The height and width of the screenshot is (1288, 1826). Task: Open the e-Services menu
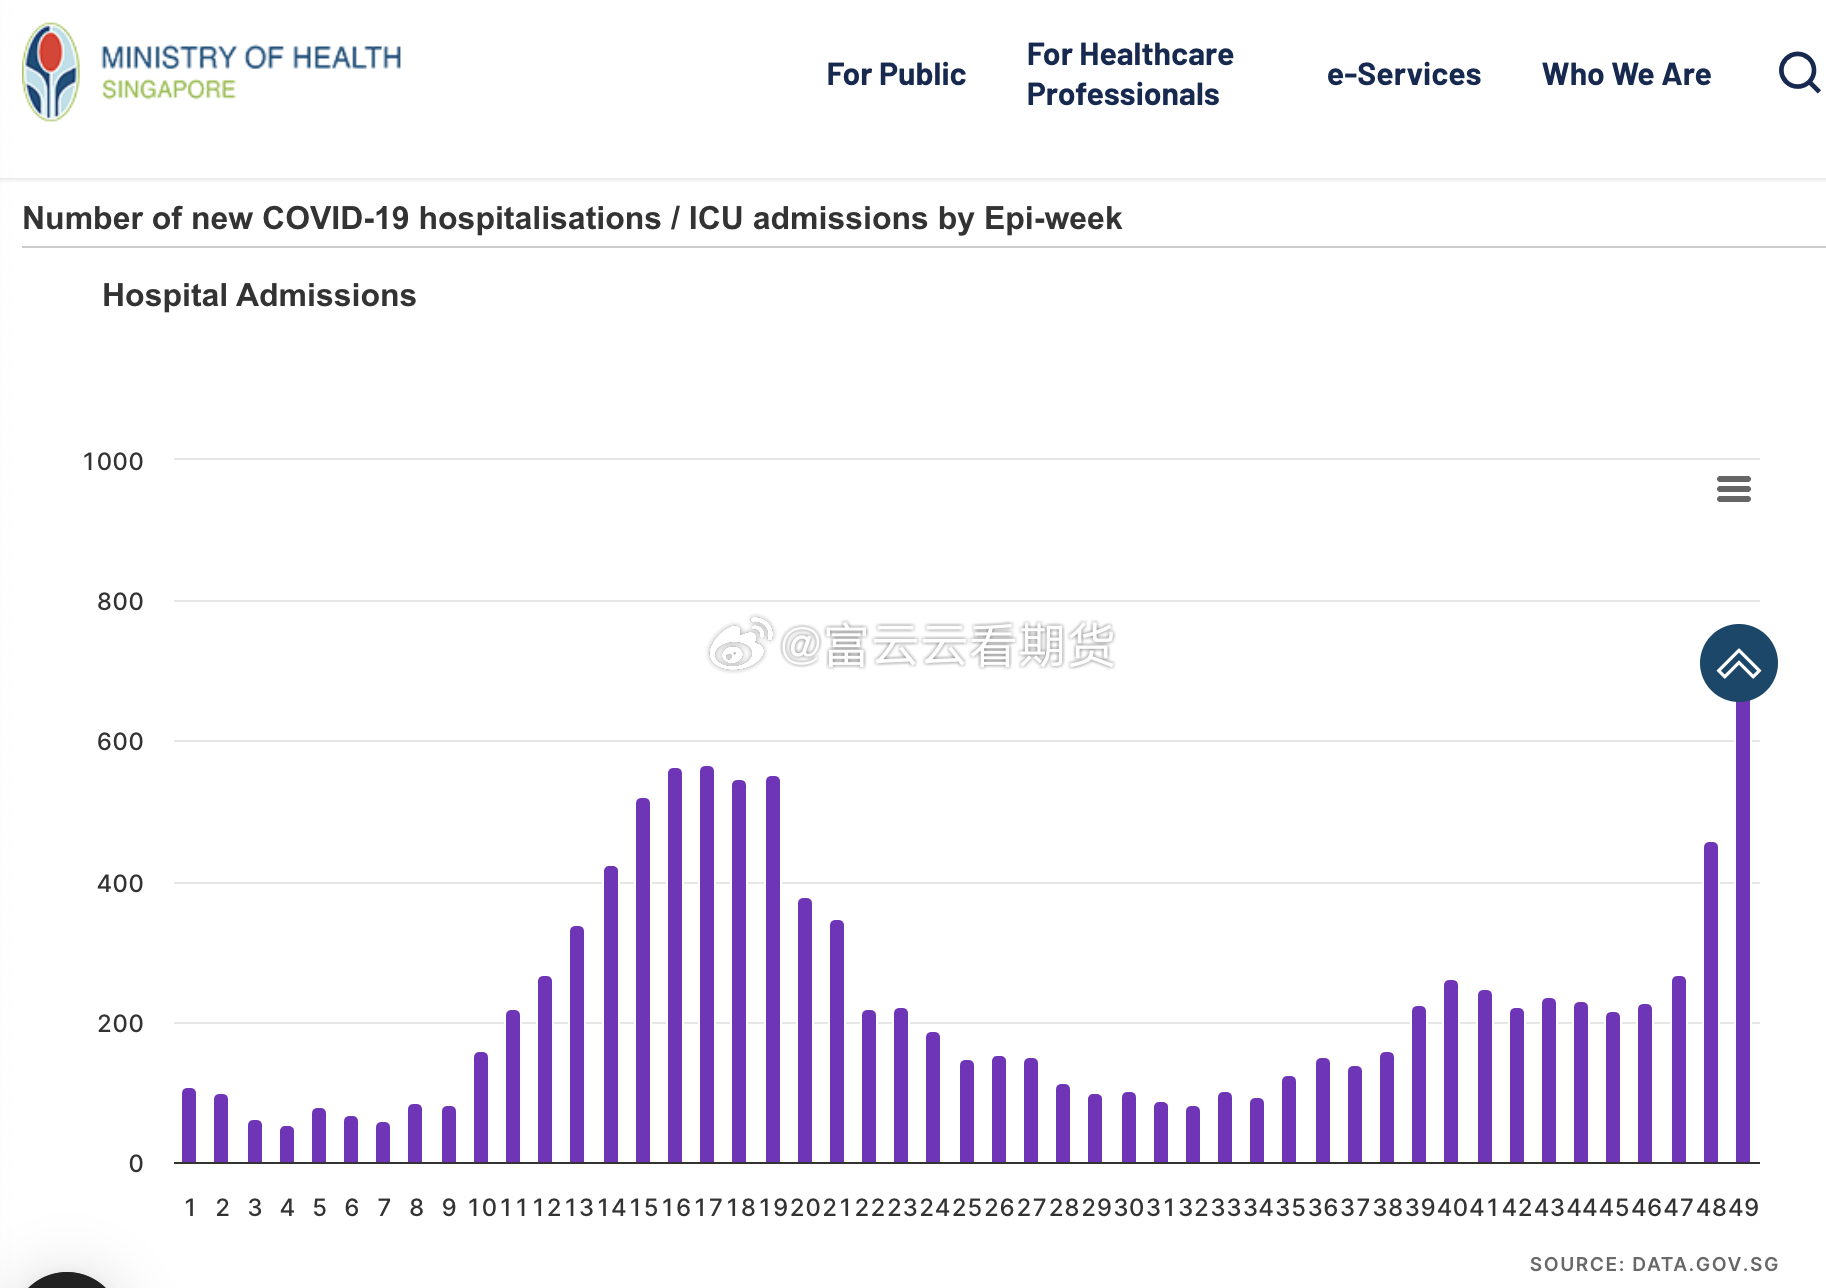1404,74
